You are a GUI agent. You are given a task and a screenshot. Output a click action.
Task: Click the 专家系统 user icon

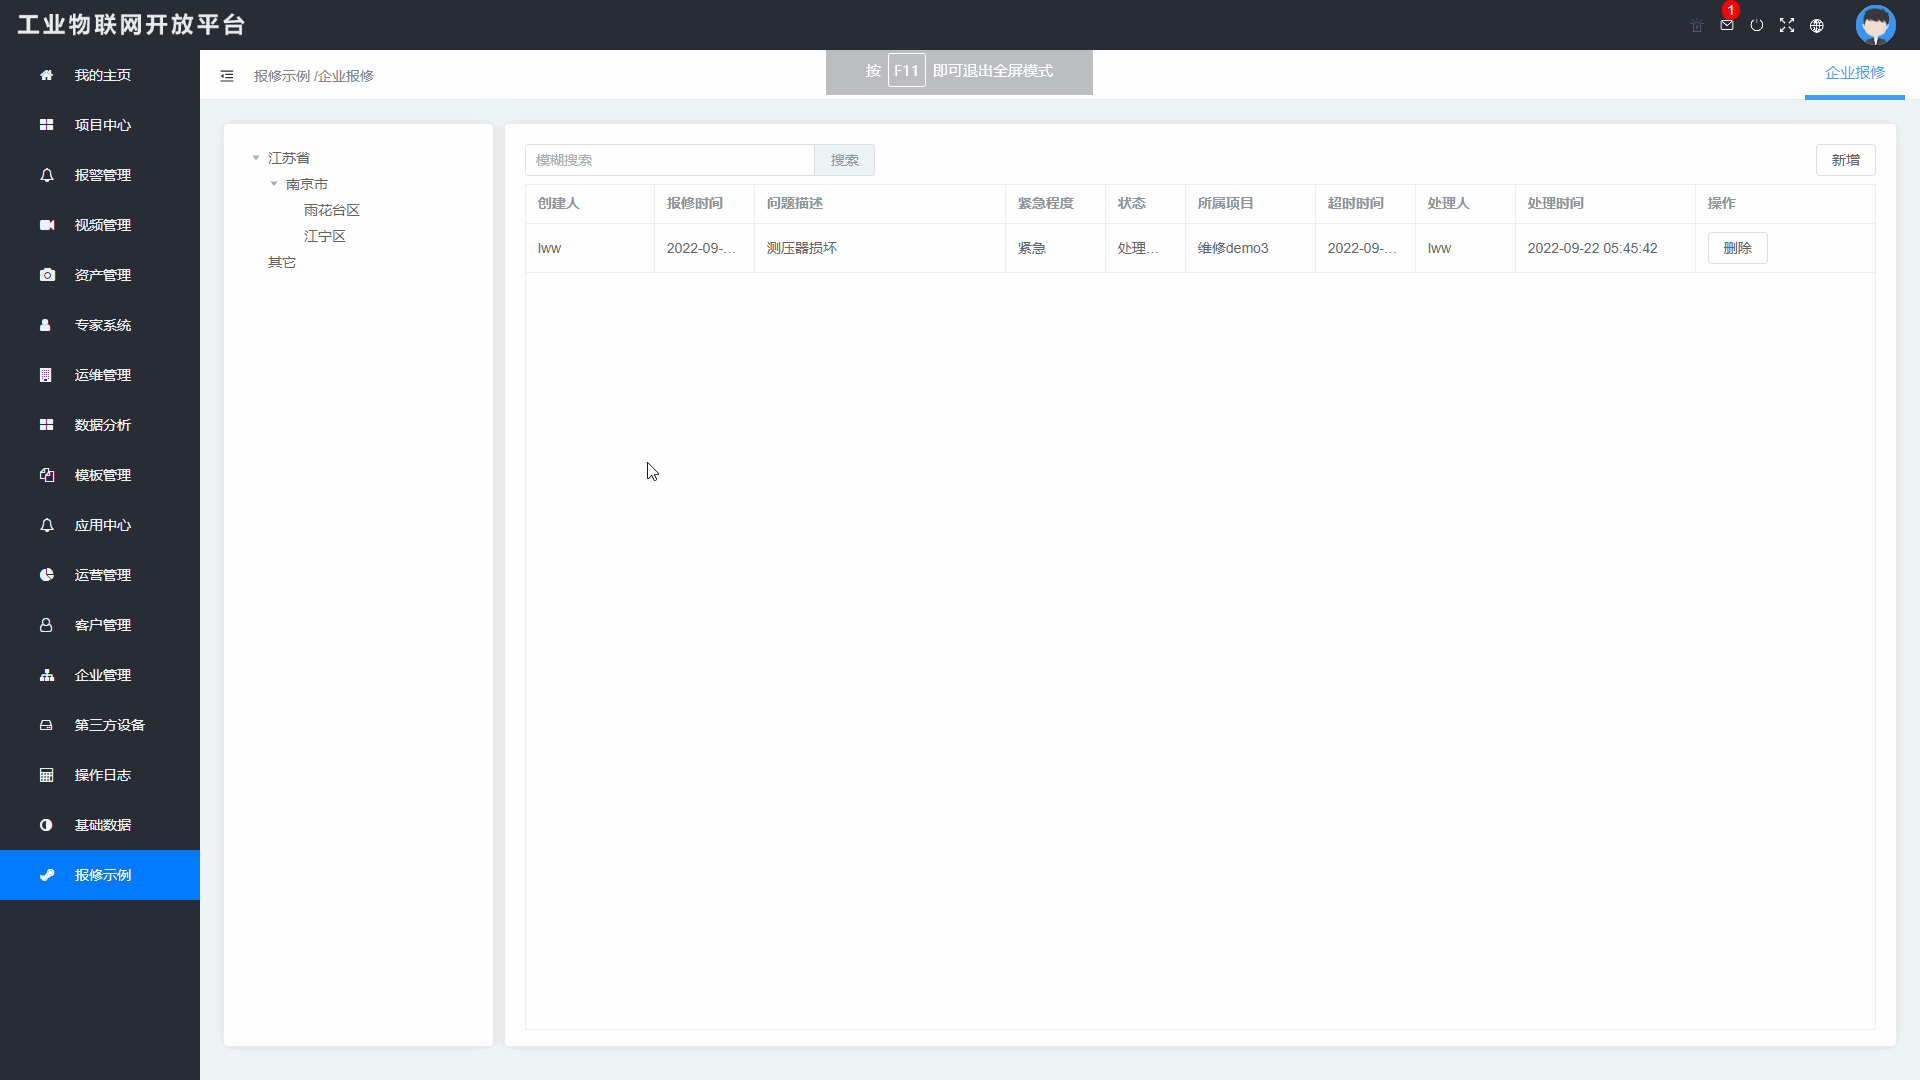point(46,325)
